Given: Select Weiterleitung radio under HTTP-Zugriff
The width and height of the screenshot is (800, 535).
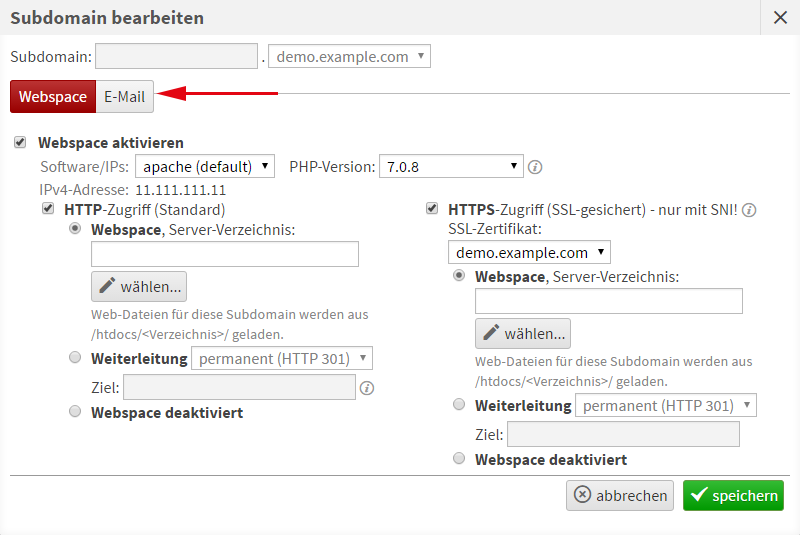Looking at the screenshot, I should pos(76,357).
